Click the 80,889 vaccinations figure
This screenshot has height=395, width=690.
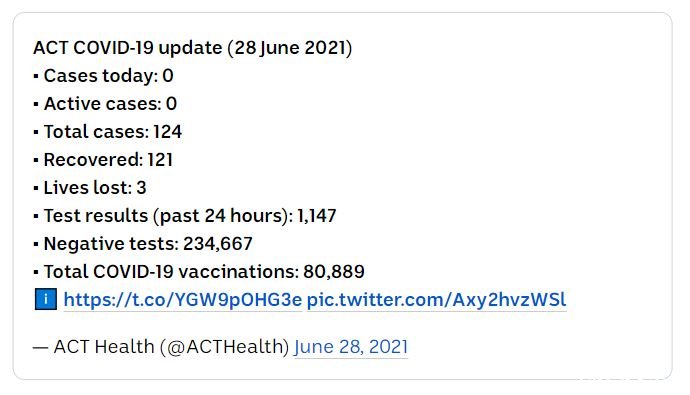334,272
